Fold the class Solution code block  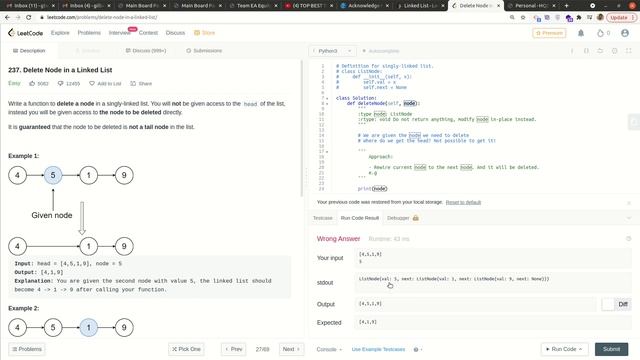[x=327, y=98]
